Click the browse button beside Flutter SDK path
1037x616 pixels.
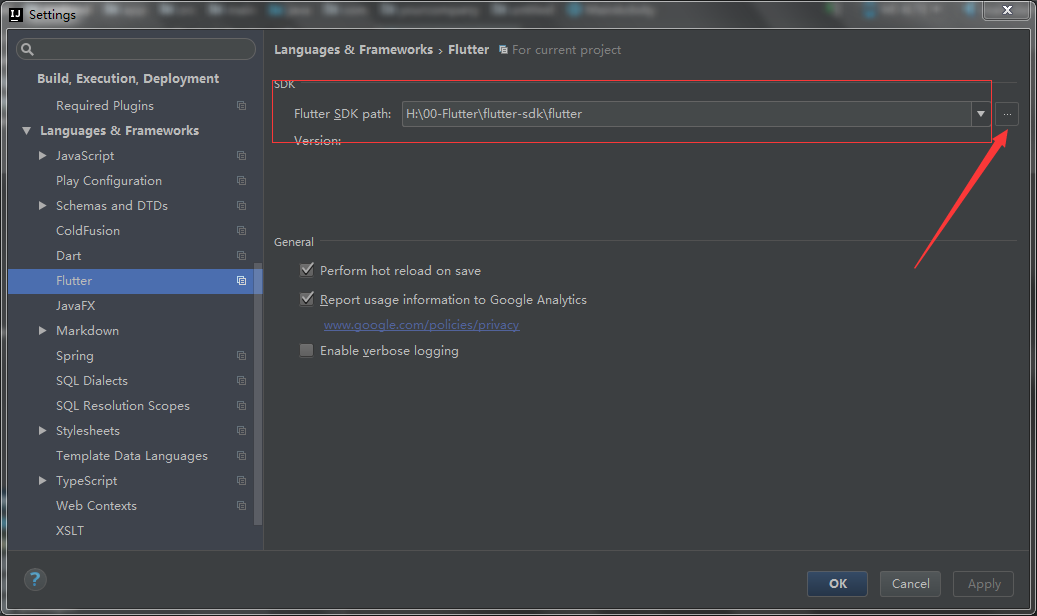click(1007, 114)
